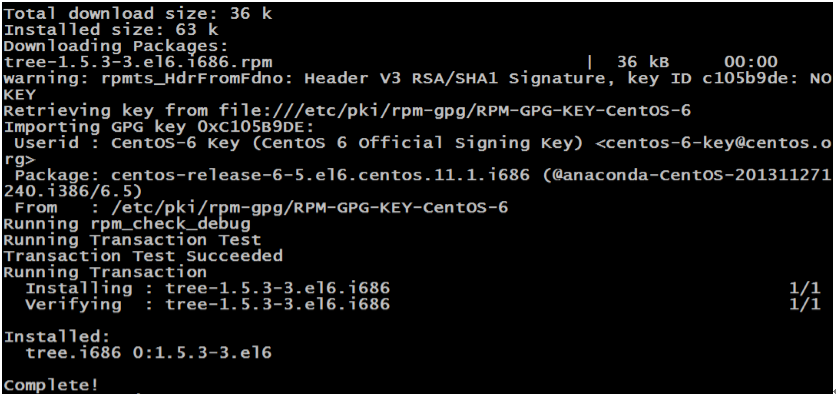Click the rpmts_HdrFromFdno warning line
This screenshot has width=836, height=394.
pos(418,87)
